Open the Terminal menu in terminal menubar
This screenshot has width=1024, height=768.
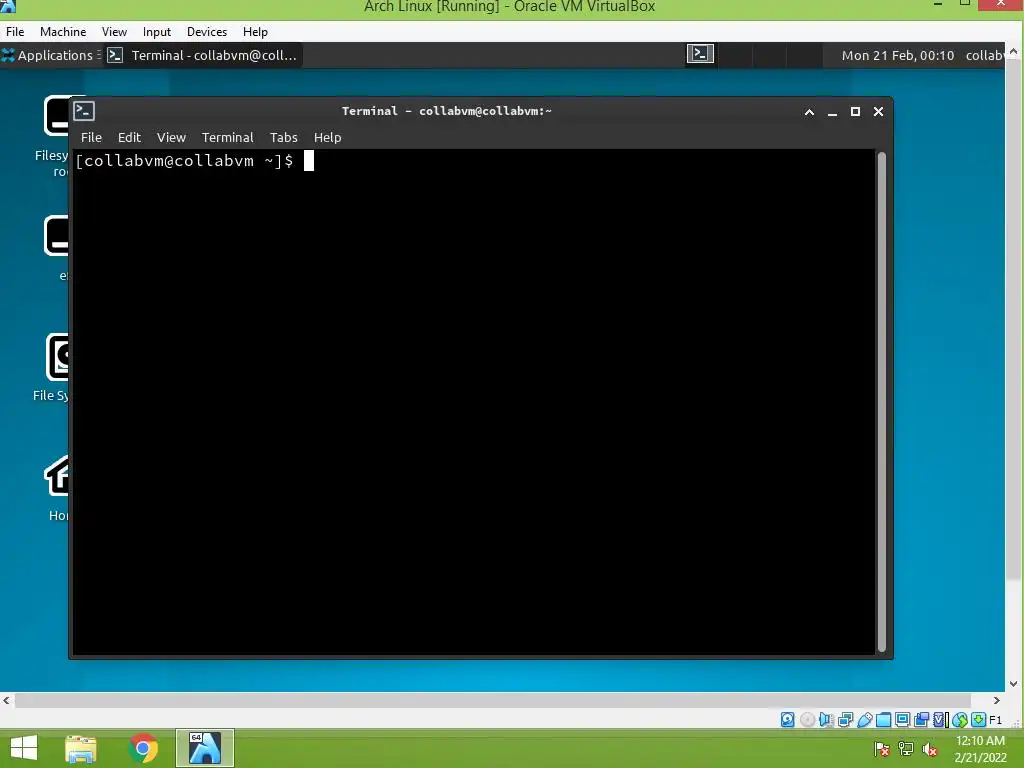point(227,137)
